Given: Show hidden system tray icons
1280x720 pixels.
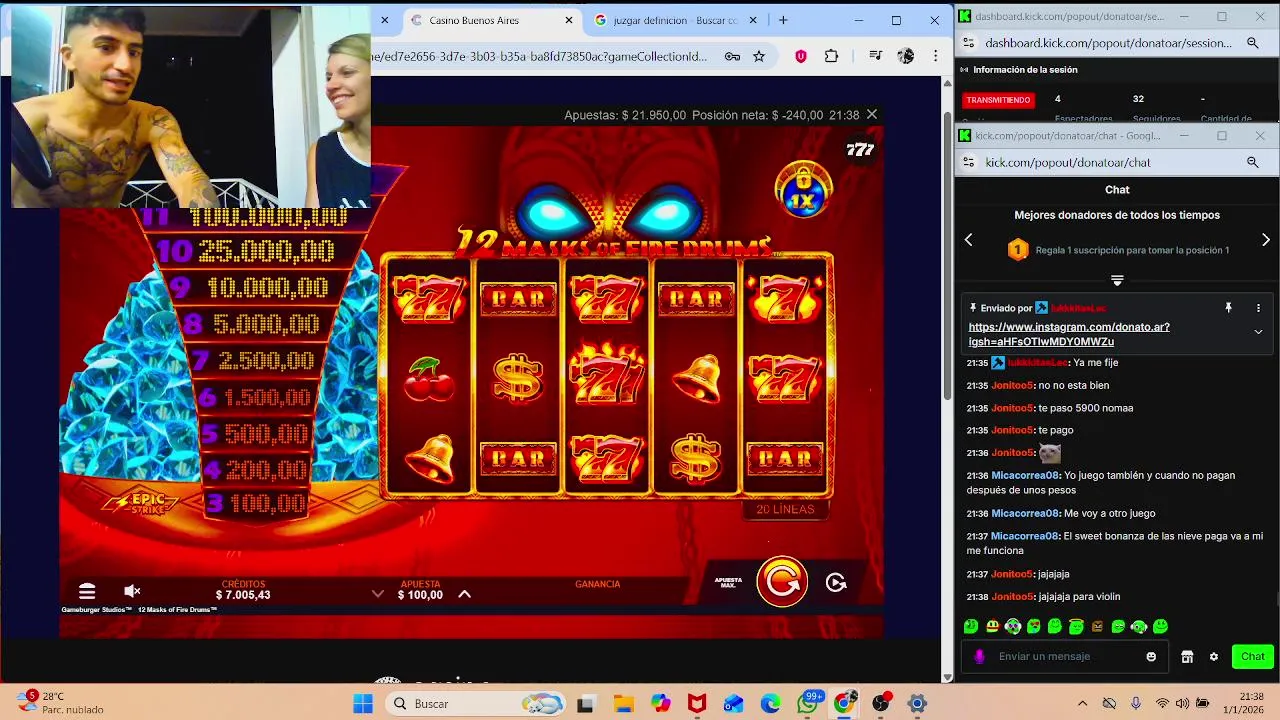Looking at the screenshot, I should pos(1082,703).
